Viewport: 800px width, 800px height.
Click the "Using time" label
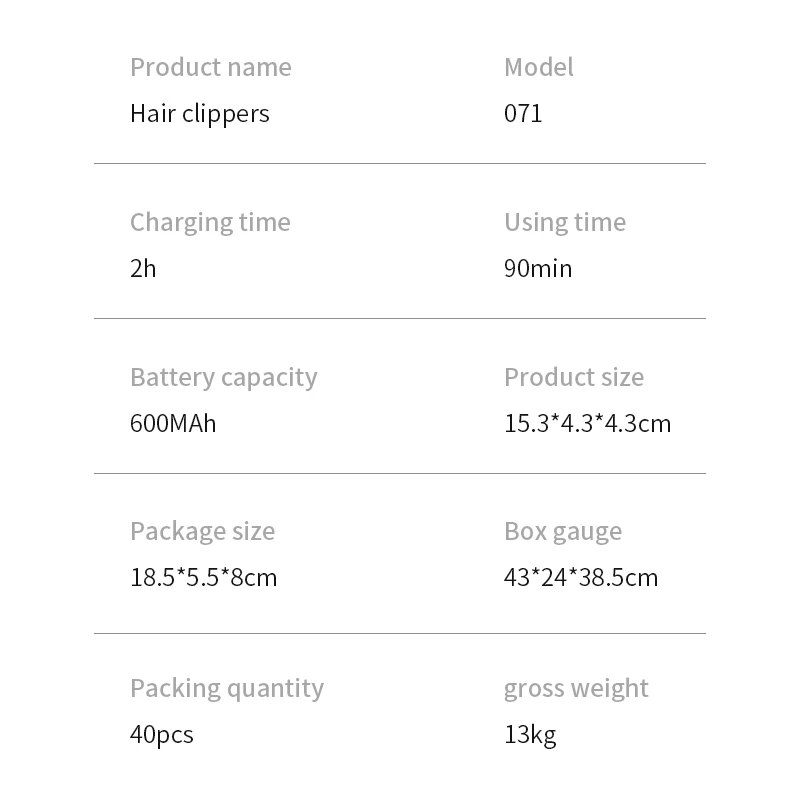pyautogui.click(x=564, y=222)
